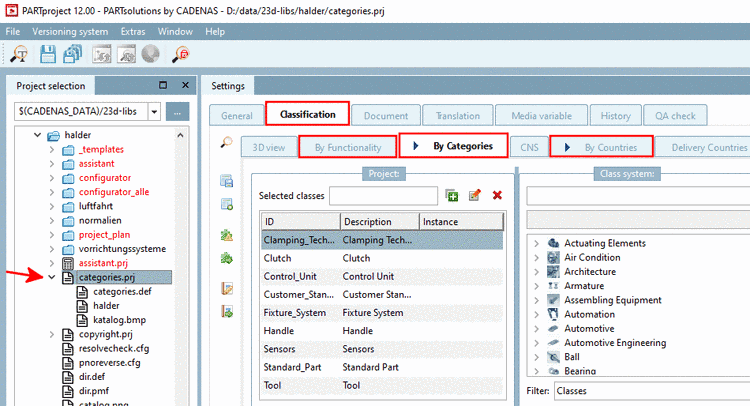Click the halder folder icon

[53, 135]
